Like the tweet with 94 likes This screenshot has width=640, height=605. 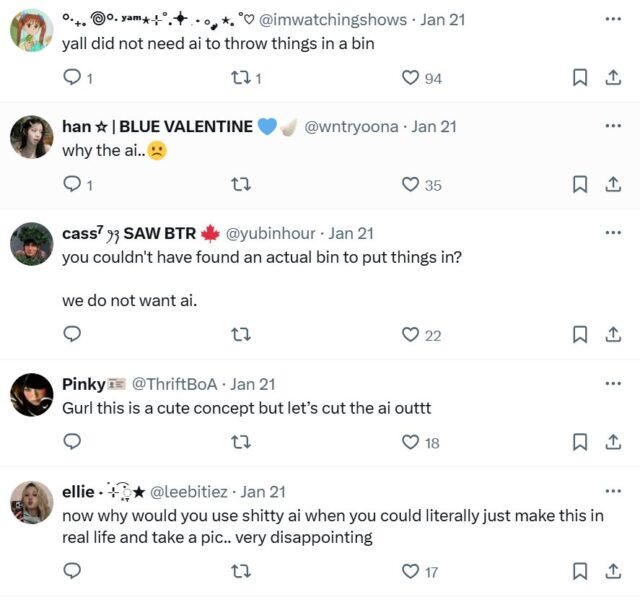410,78
